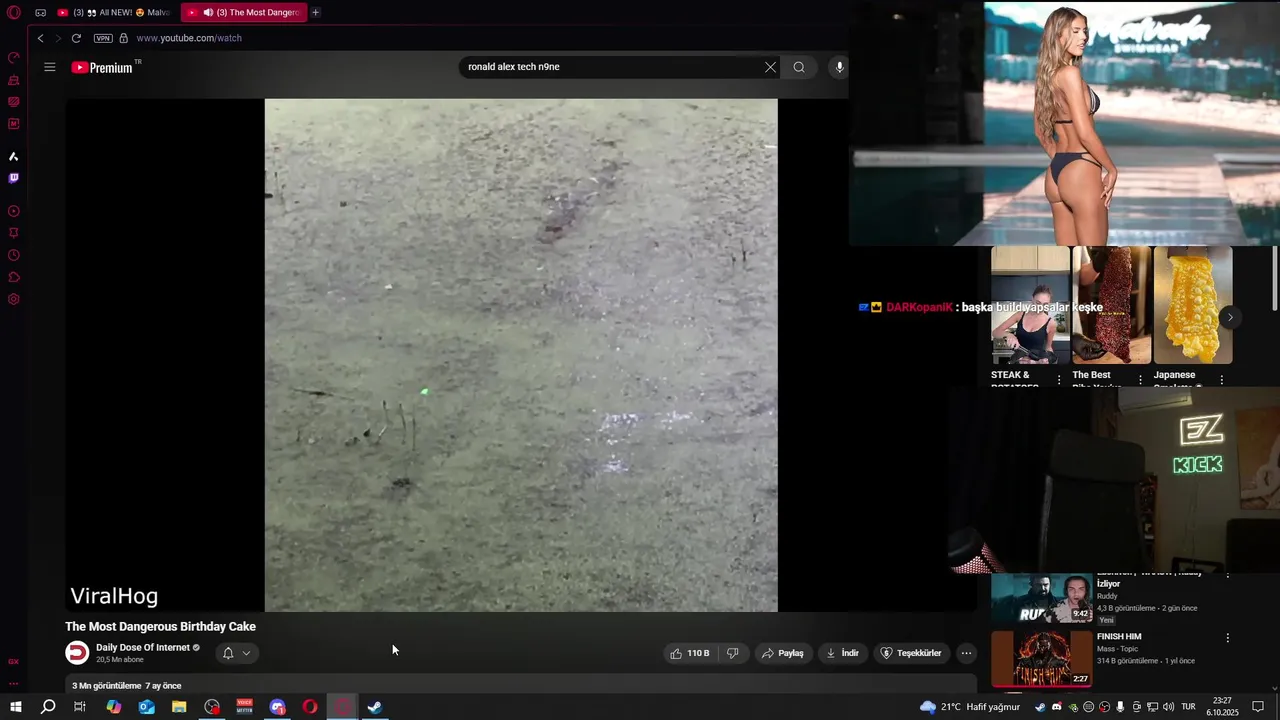Open Extensions cube icon in Opera sidebar

click(x=14, y=277)
